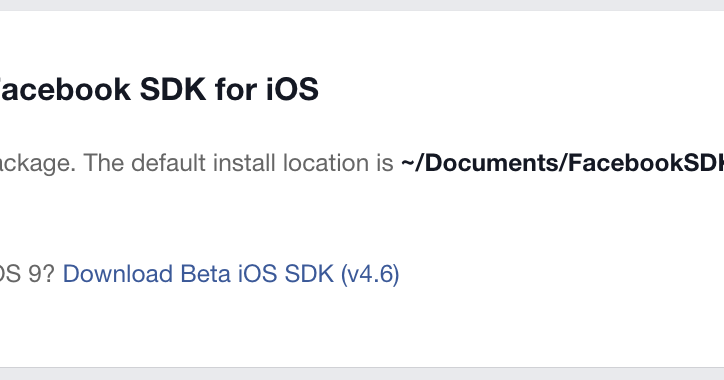Click the gray strip below the white card

[362, 374]
